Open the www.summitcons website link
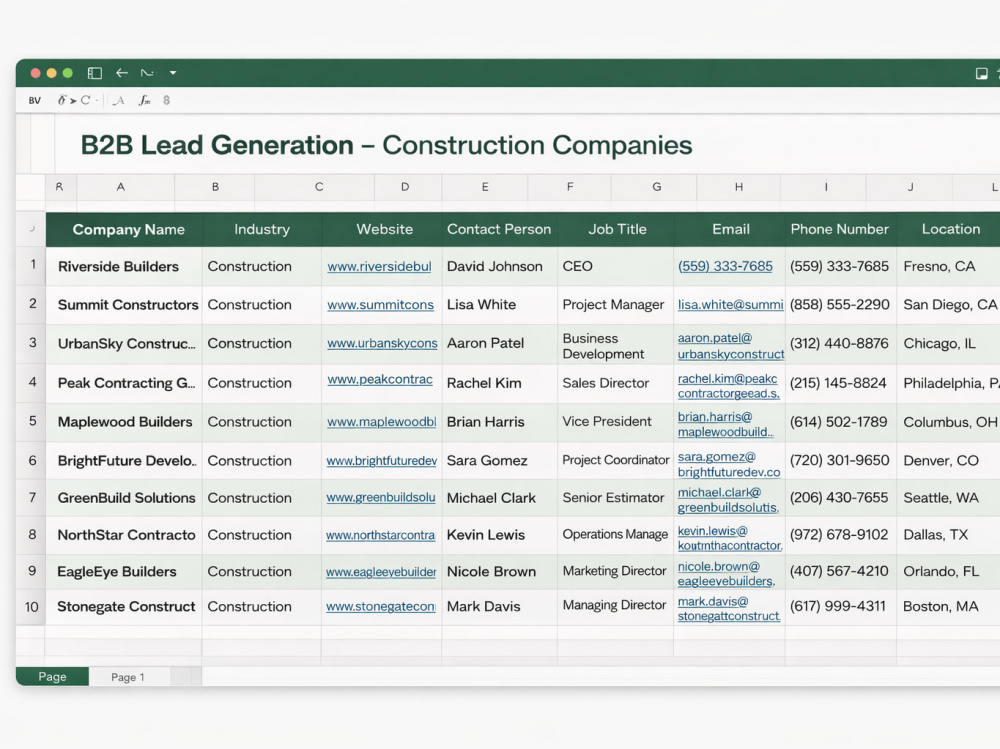Image resolution: width=1000 pixels, height=749 pixels. [x=381, y=305]
